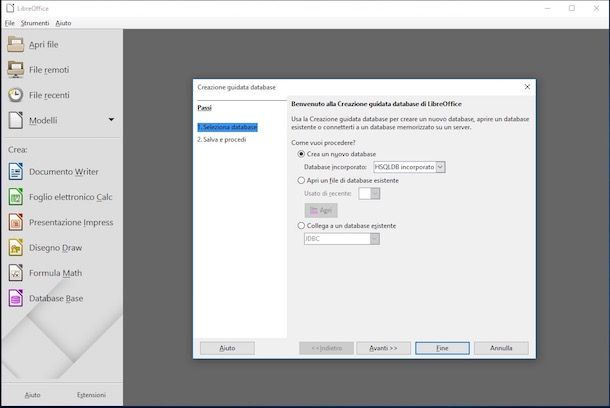Launch Presentazione Impress icon
The width and height of the screenshot is (610, 408).
click(x=16, y=222)
